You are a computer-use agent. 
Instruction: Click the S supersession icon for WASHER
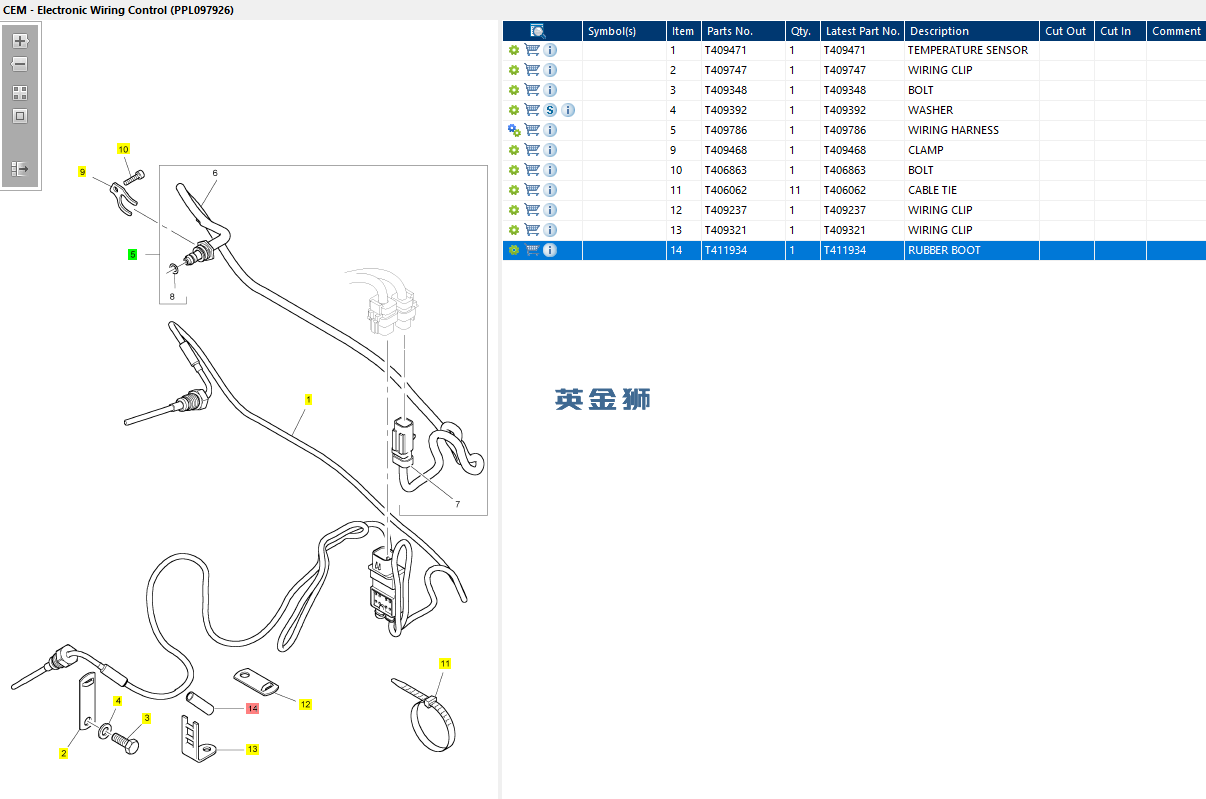coord(550,110)
